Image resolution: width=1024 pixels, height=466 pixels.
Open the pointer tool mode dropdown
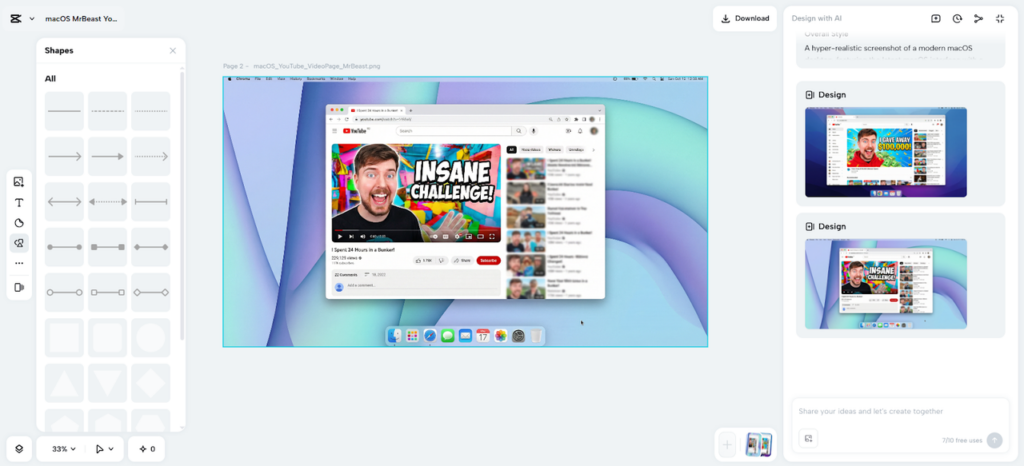(x=104, y=449)
